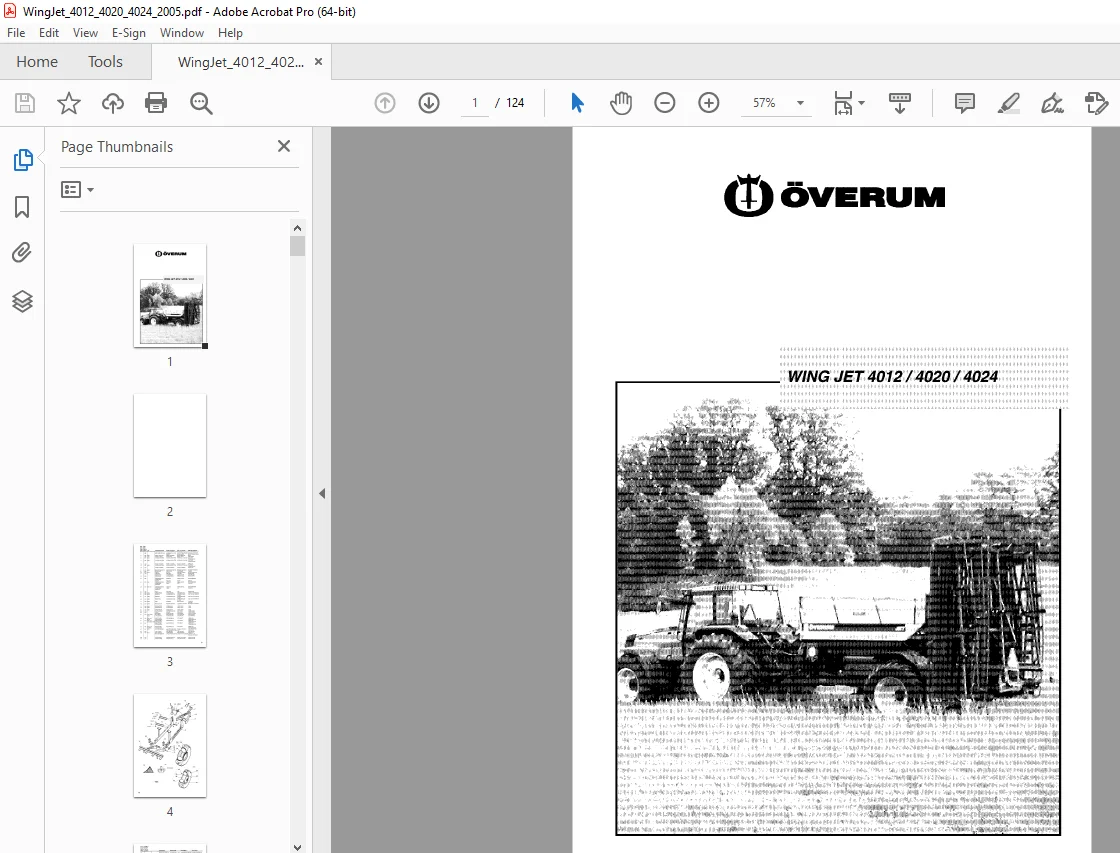Select page 1 thumbnail

170,295
